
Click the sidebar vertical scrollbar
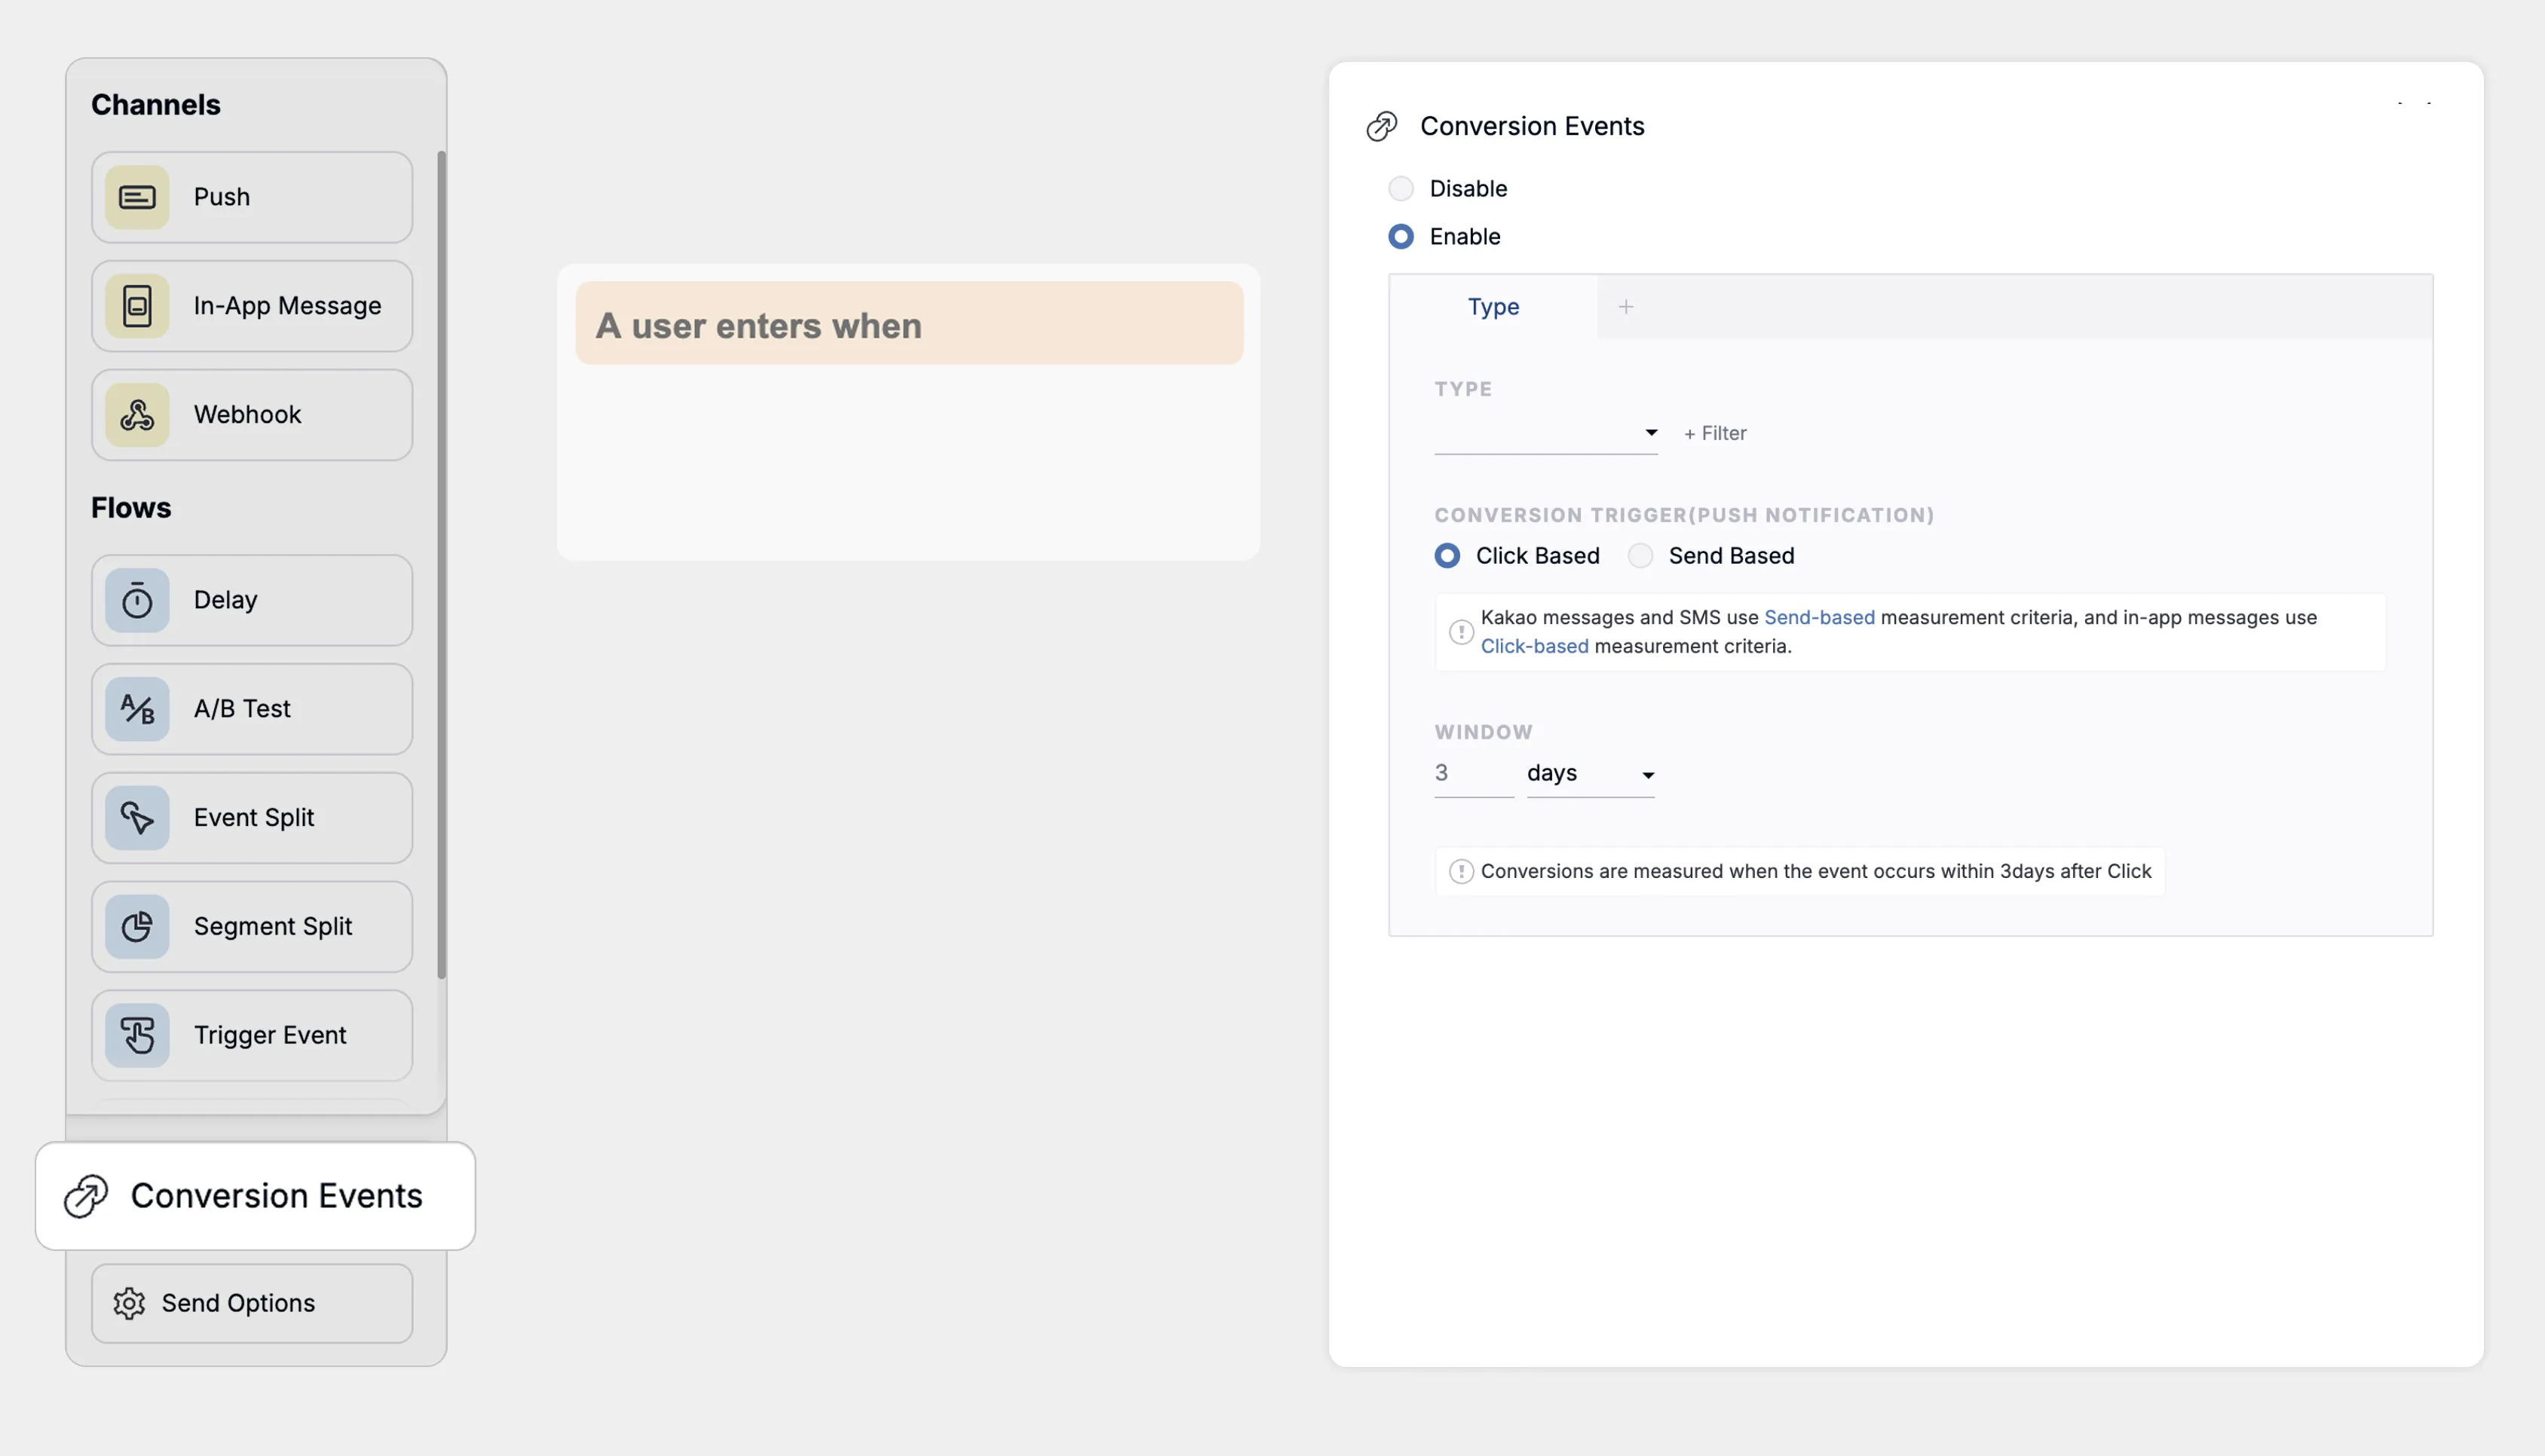(x=441, y=565)
